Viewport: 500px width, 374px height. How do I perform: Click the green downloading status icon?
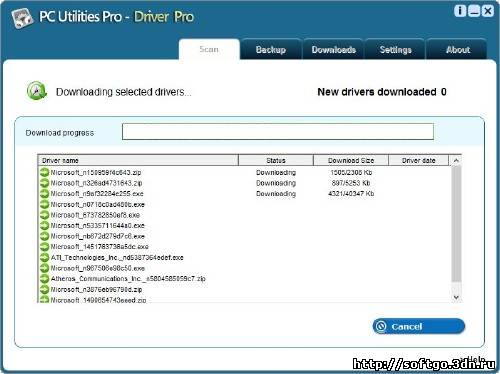click(x=37, y=91)
